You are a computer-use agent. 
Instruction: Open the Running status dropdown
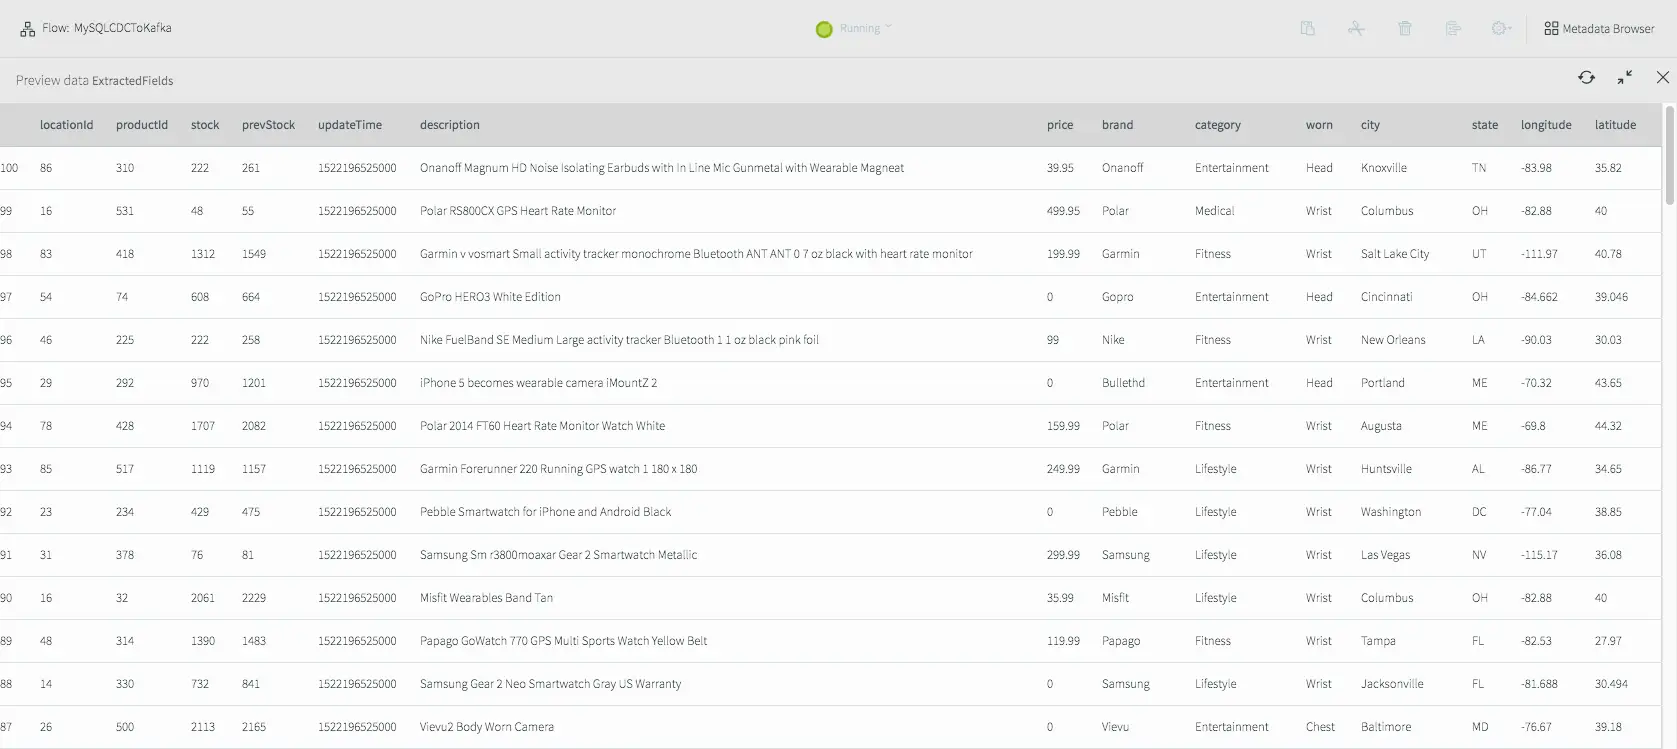(865, 28)
